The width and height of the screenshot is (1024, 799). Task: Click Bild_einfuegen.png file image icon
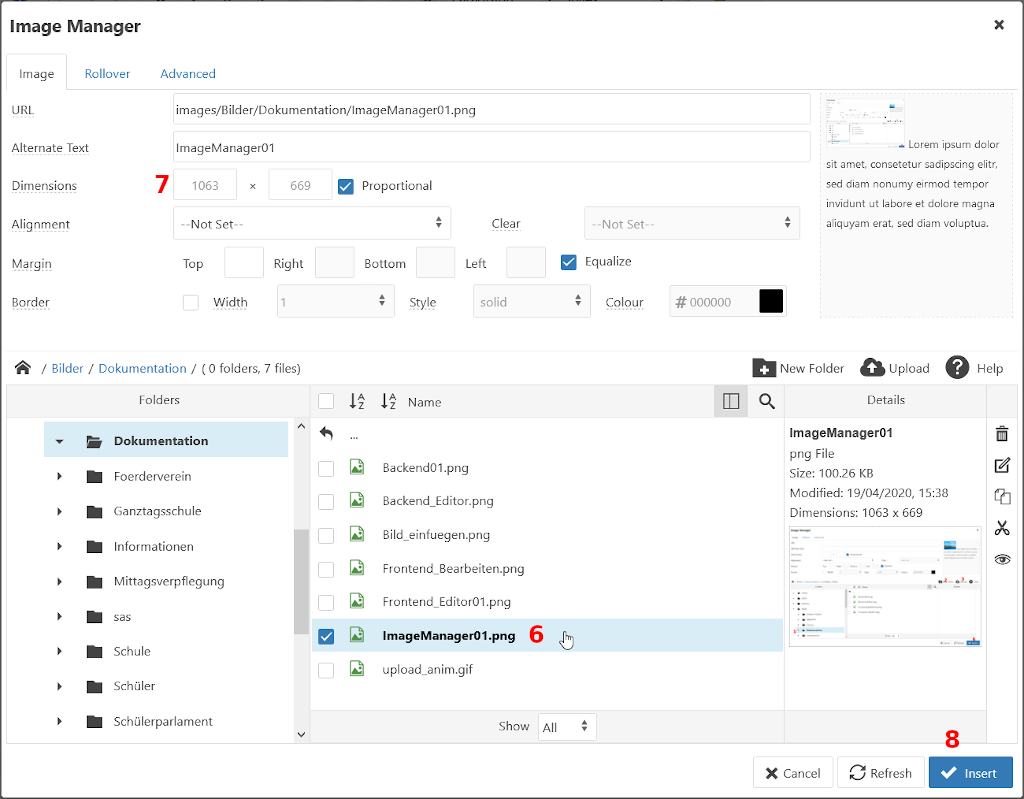[357, 534]
